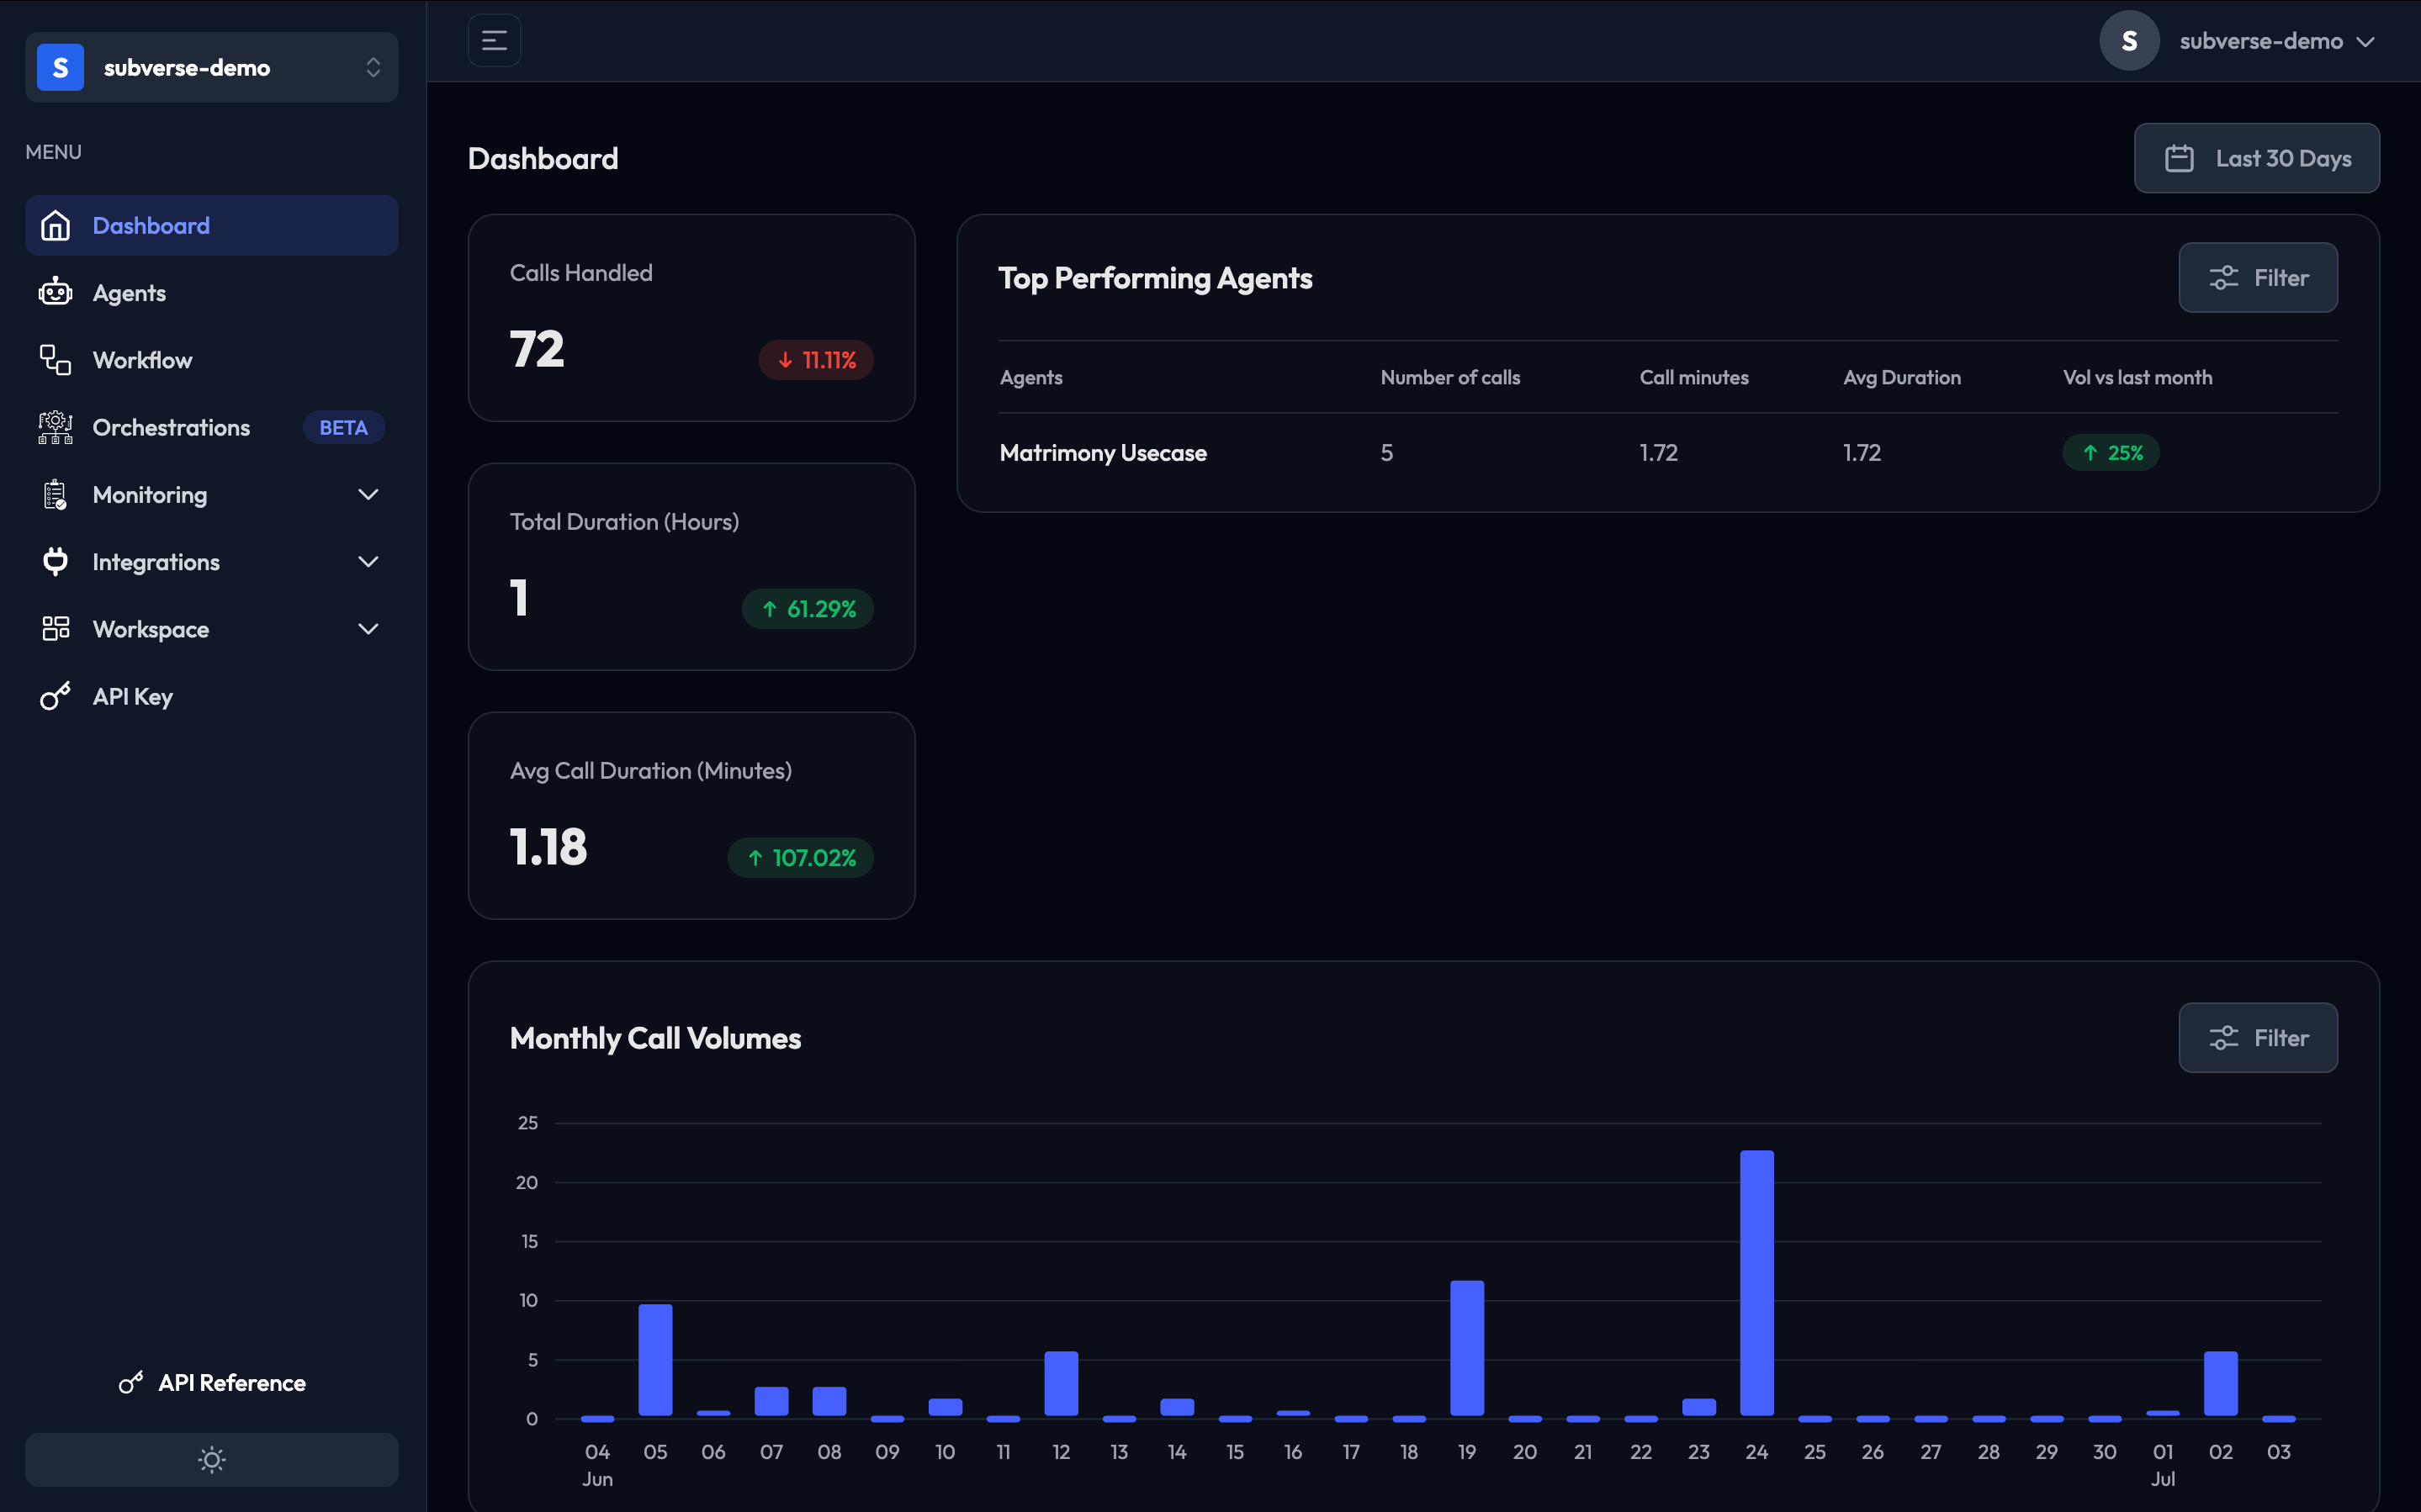The width and height of the screenshot is (2421, 1512).
Task: Open the subverse-demo workspace switcher
Action: coord(212,67)
